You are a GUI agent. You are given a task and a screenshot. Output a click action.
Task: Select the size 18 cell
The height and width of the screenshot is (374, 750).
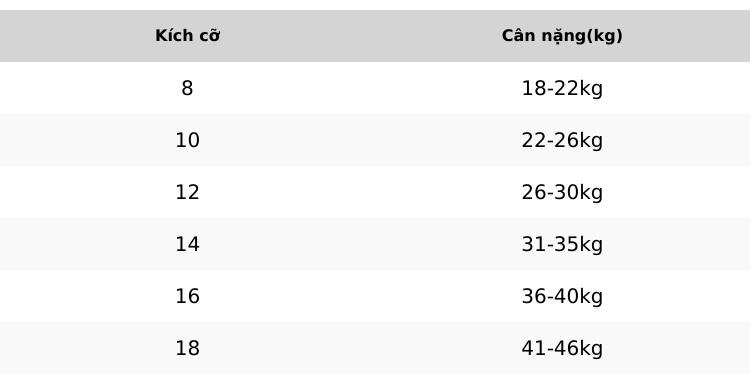point(188,348)
